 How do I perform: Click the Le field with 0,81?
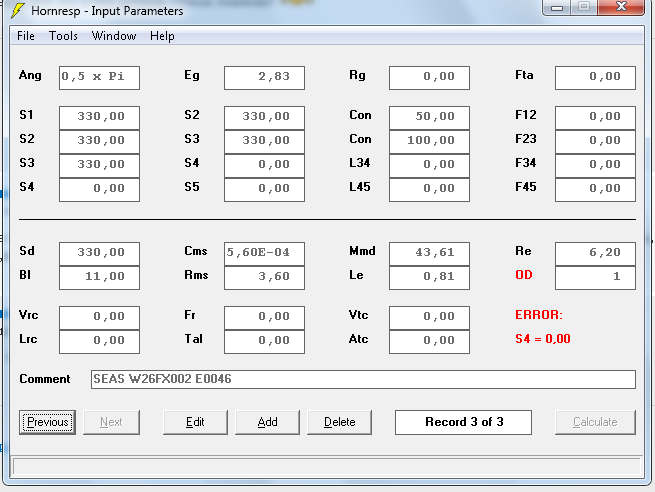[x=429, y=278]
